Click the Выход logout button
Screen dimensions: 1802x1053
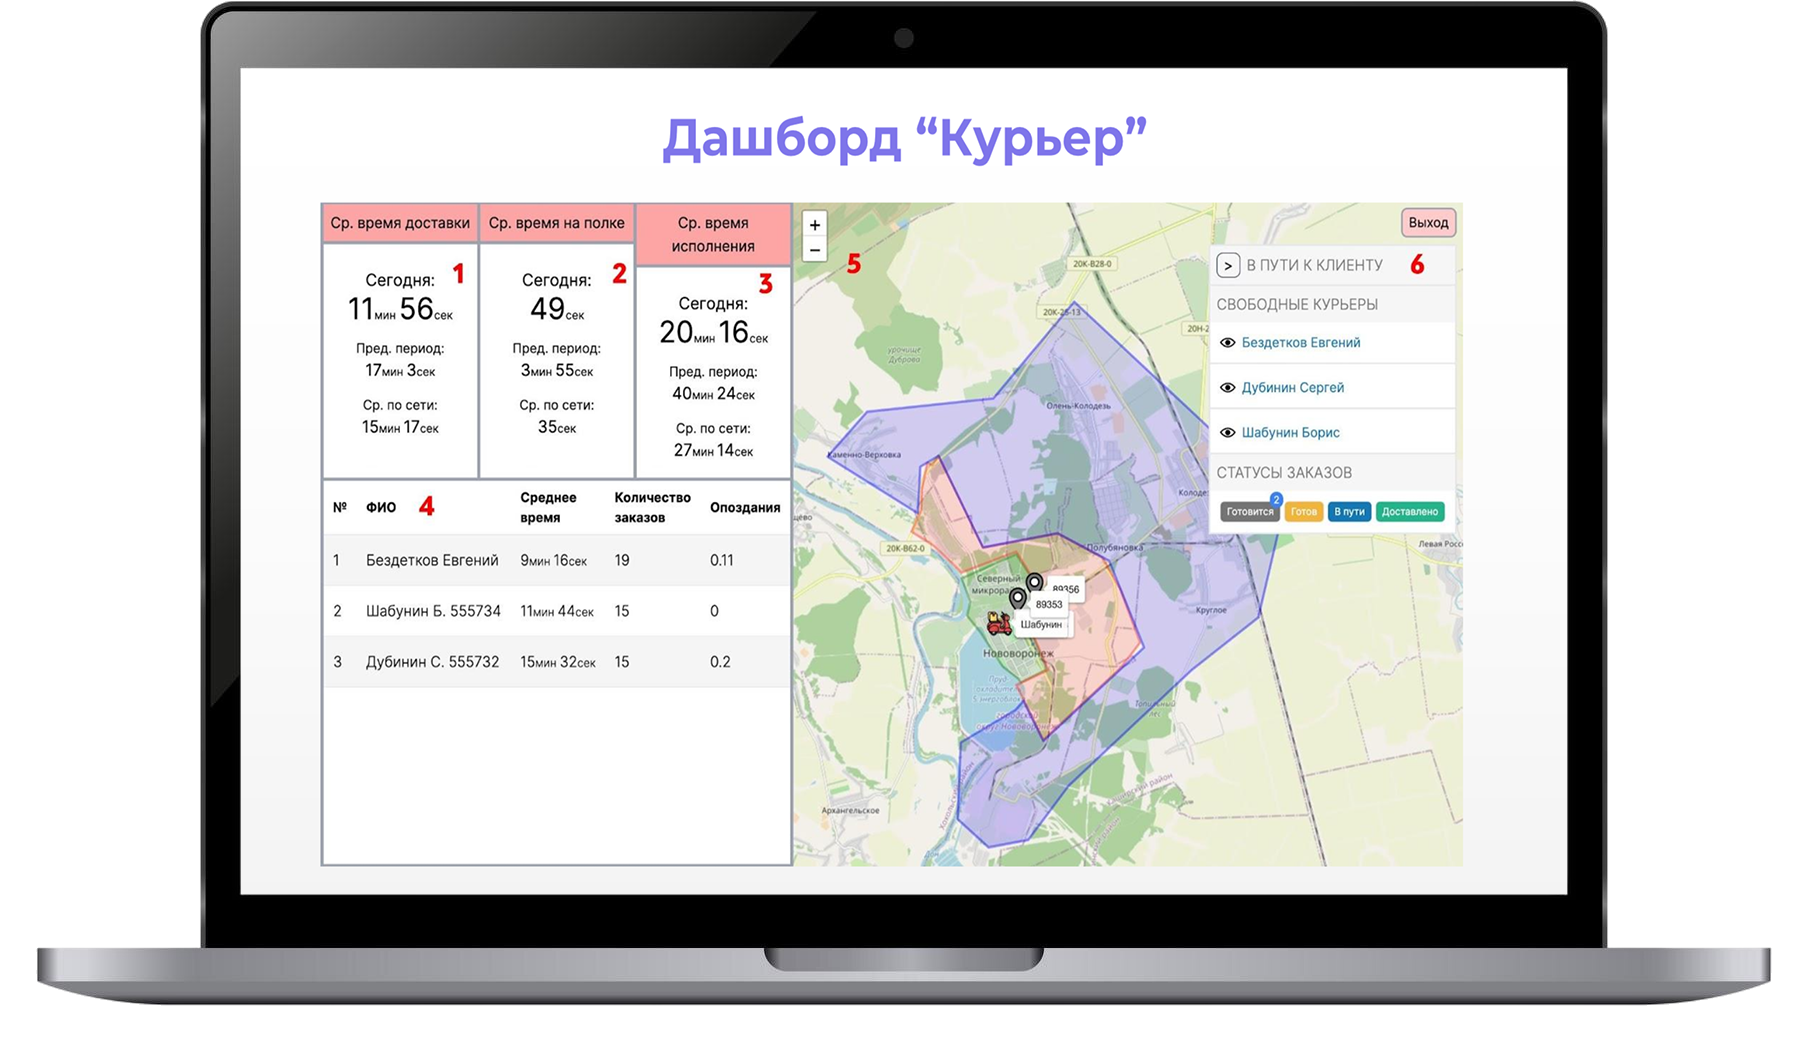click(1427, 223)
